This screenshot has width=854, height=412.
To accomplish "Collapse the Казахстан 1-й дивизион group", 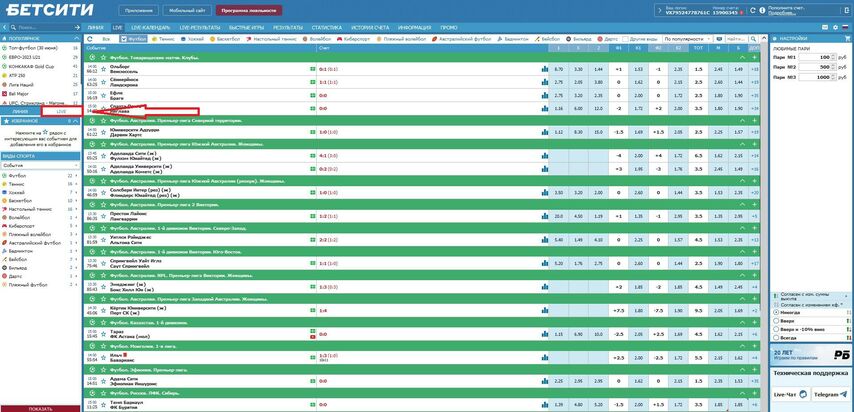I will [x=741, y=323].
